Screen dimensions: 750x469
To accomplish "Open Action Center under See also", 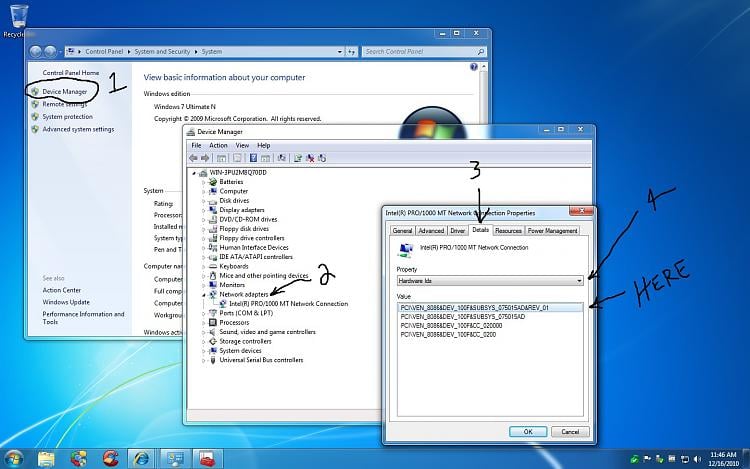I will [62, 290].
